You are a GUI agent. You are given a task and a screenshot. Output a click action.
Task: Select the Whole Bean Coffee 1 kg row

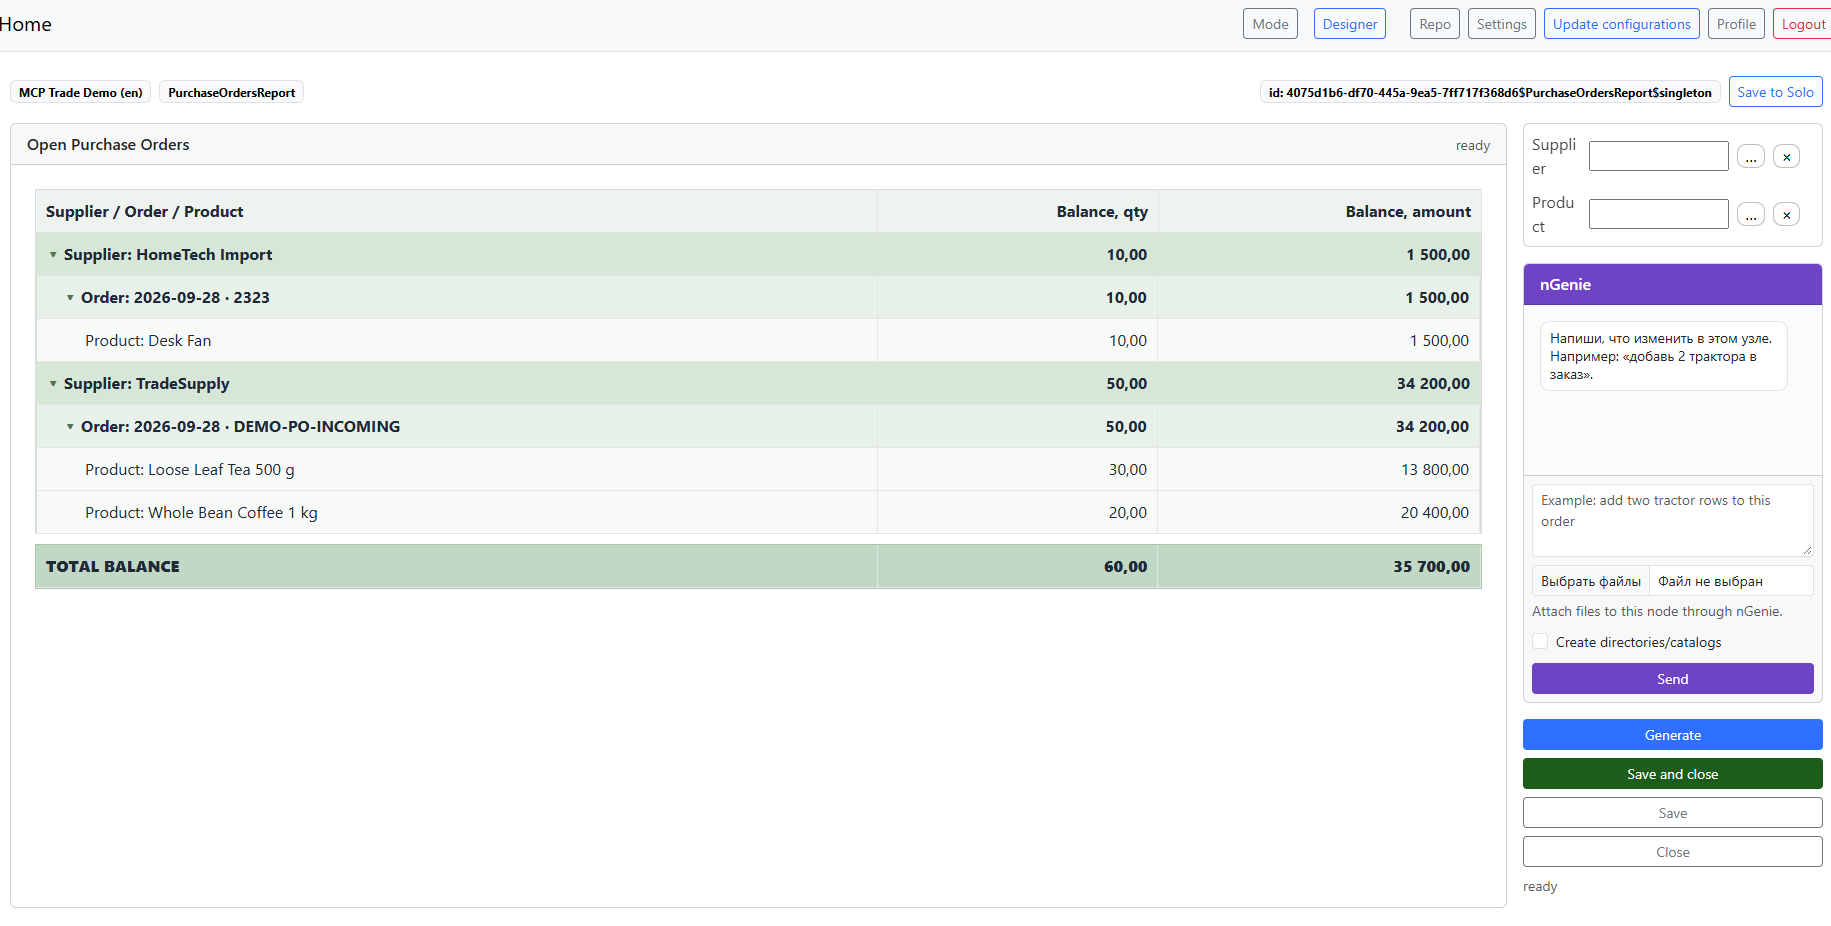click(x=758, y=513)
